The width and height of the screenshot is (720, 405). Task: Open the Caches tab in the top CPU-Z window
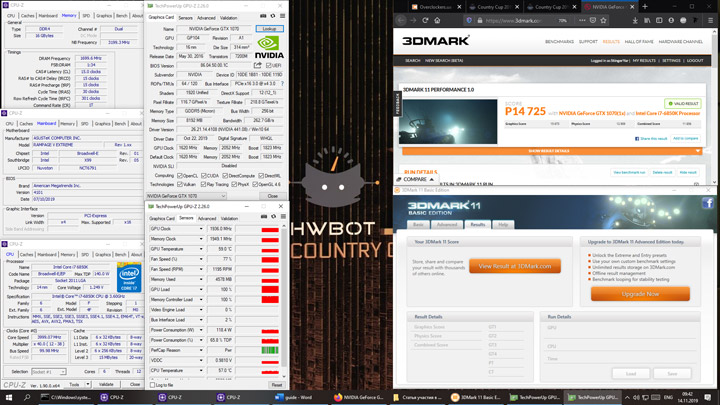point(28,16)
